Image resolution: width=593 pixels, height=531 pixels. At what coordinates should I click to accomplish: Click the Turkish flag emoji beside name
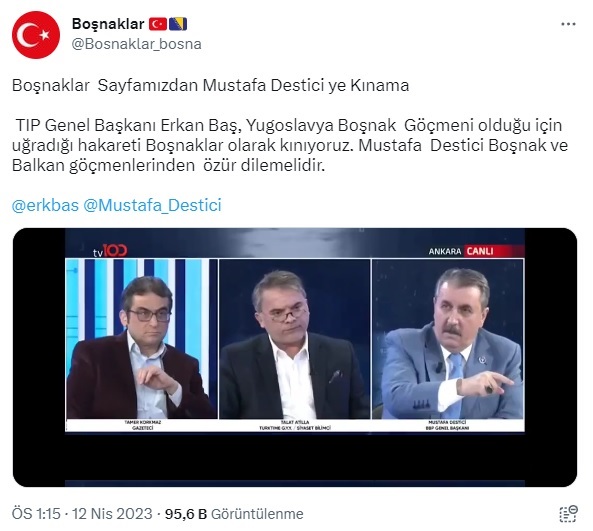pyautogui.click(x=158, y=24)
